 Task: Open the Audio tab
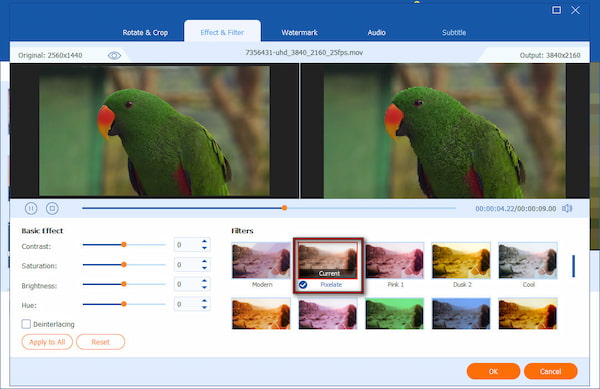tap(377, 33)
